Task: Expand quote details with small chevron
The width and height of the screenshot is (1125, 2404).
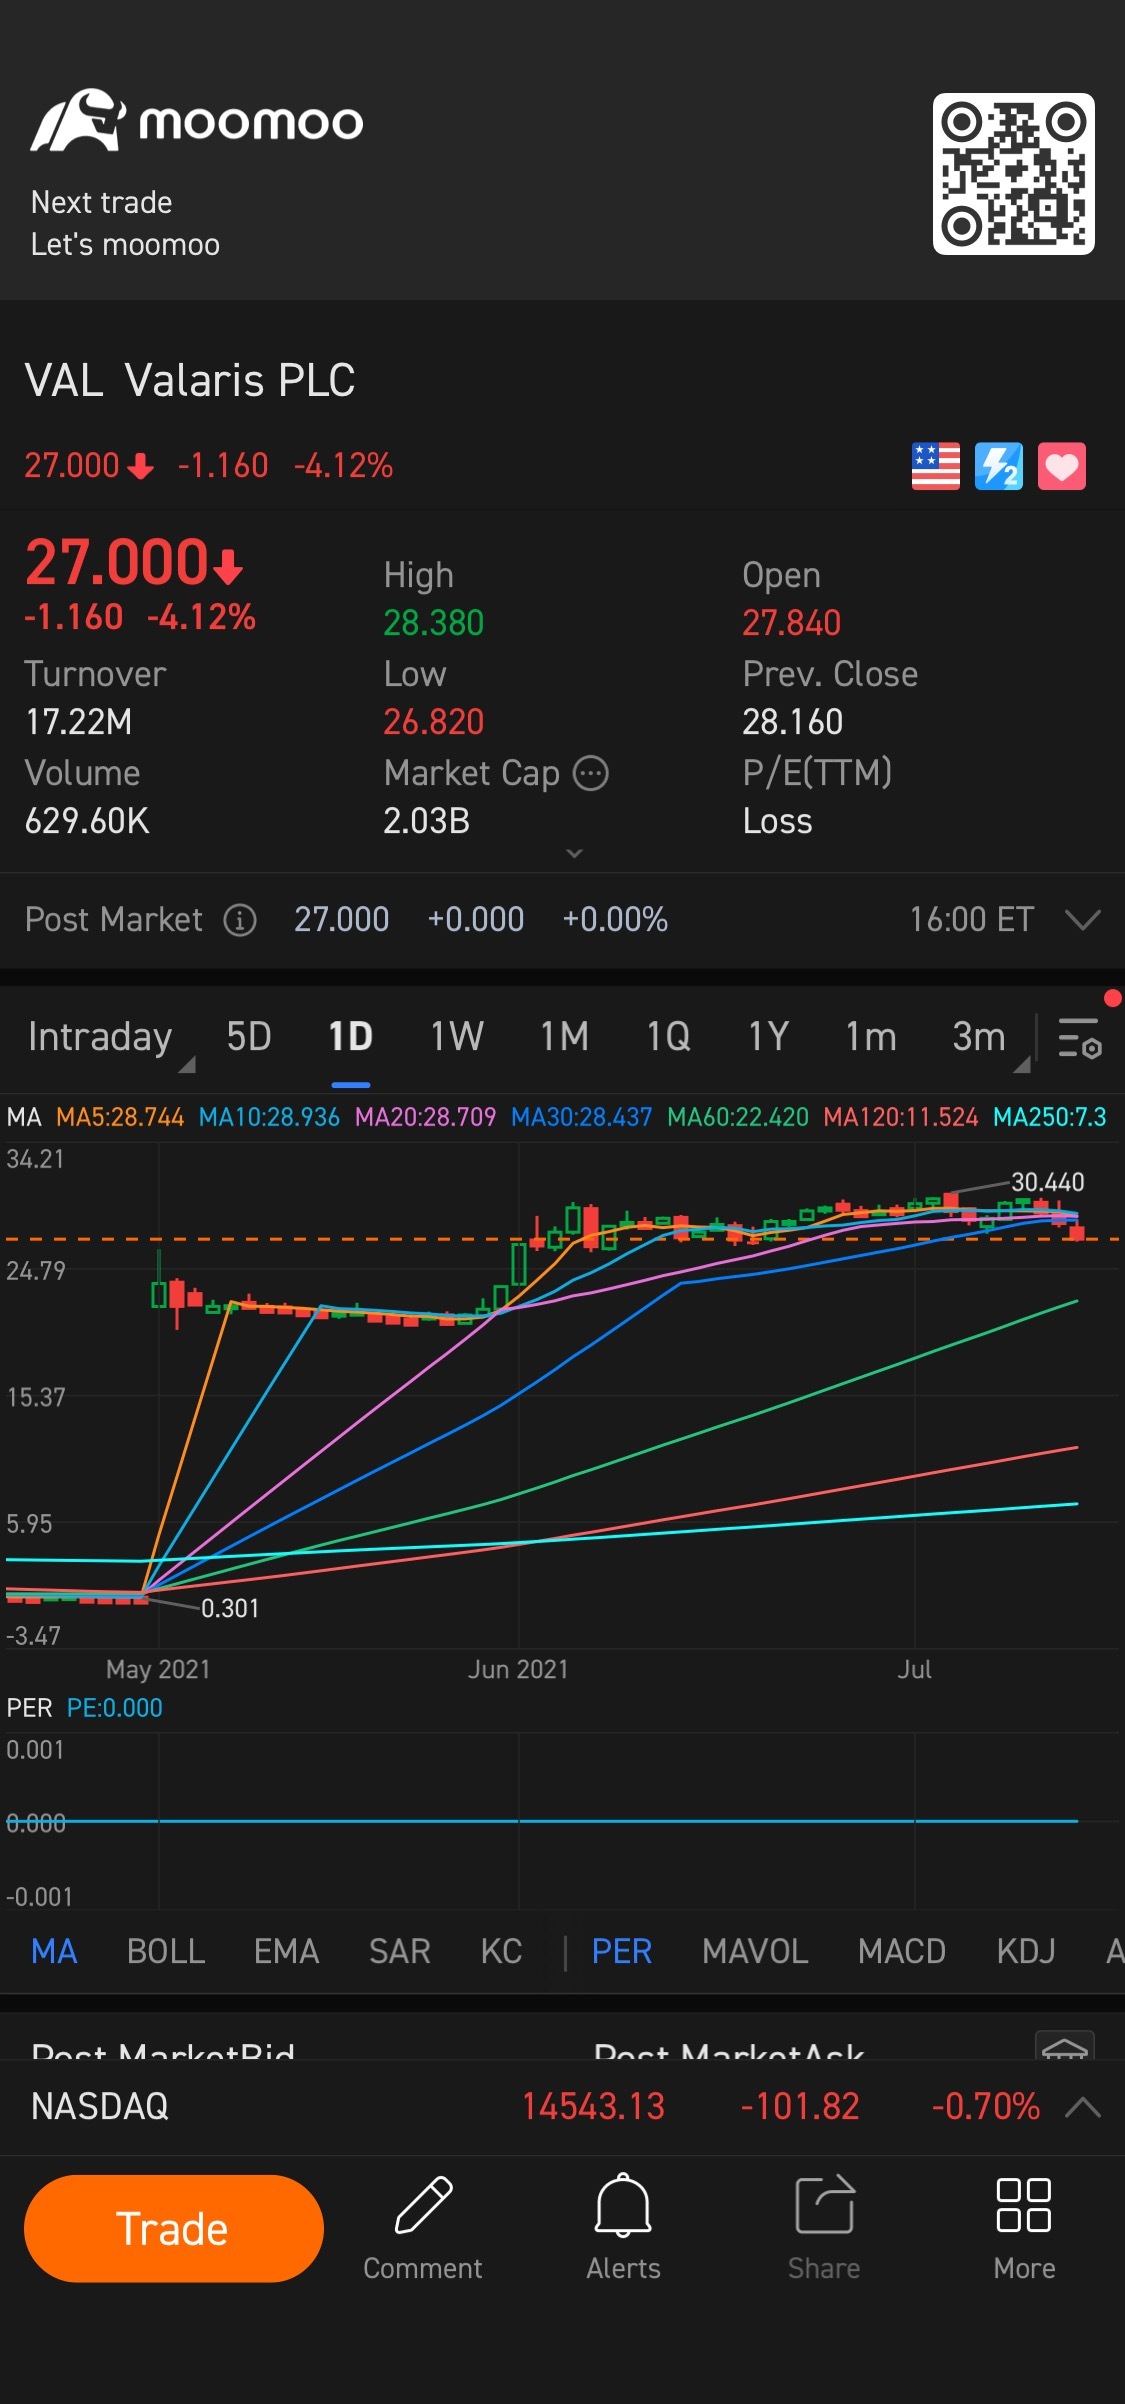Action: pyautogui.click(x=574, y=853)
